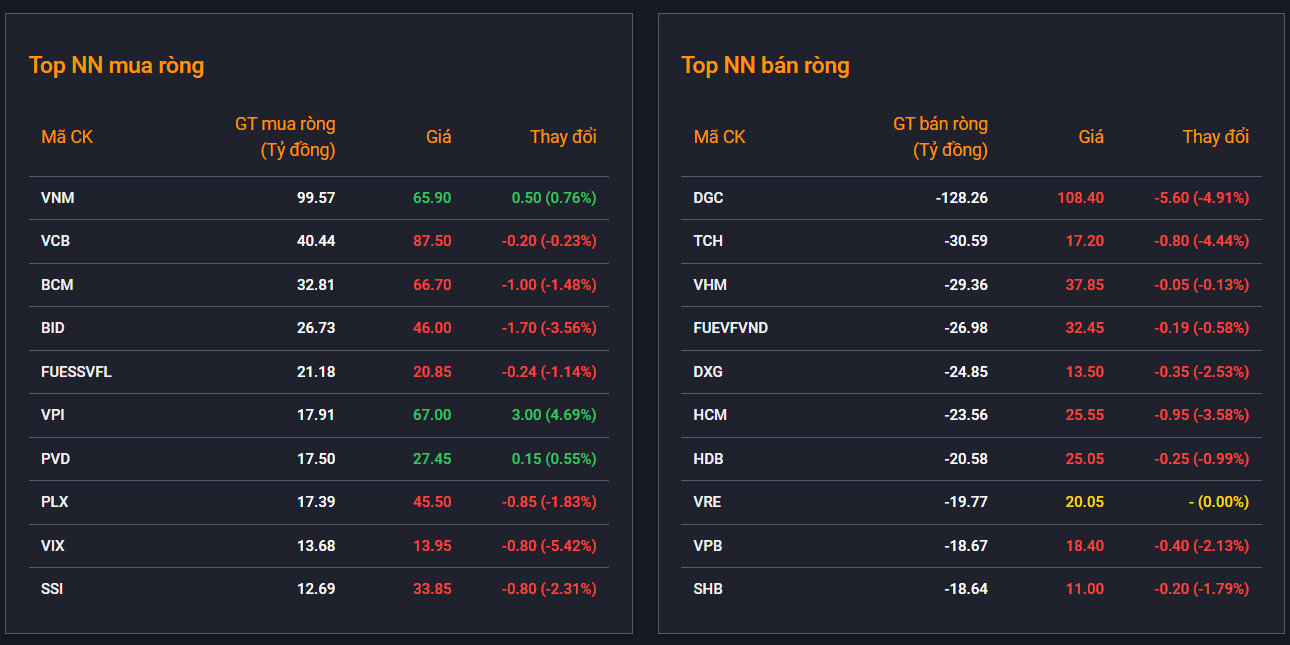Open the VCB ticker row
Image resolution: width=1290 pixels, height=645 pixels.
56,241
